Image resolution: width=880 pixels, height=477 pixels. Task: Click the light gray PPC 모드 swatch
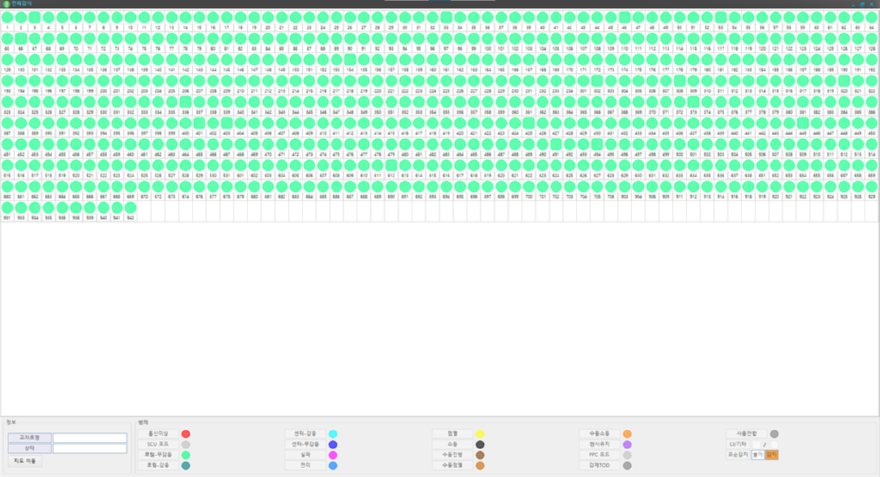click(x=627, y=455)
